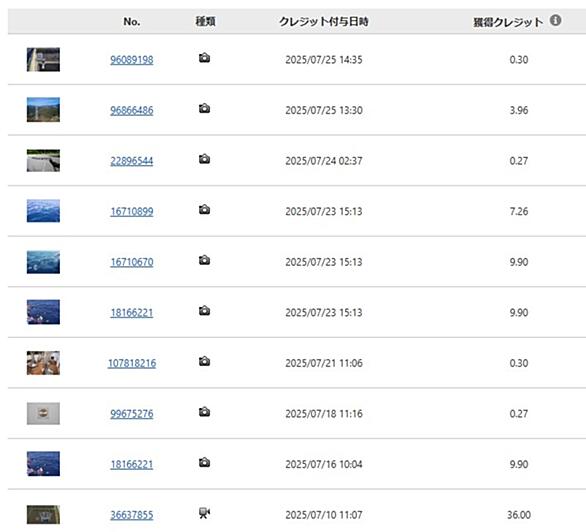This screenshot has height=532, width=586.
Task: Click the info icon beside 獲得クレジット
Action: tap(555, 20)
